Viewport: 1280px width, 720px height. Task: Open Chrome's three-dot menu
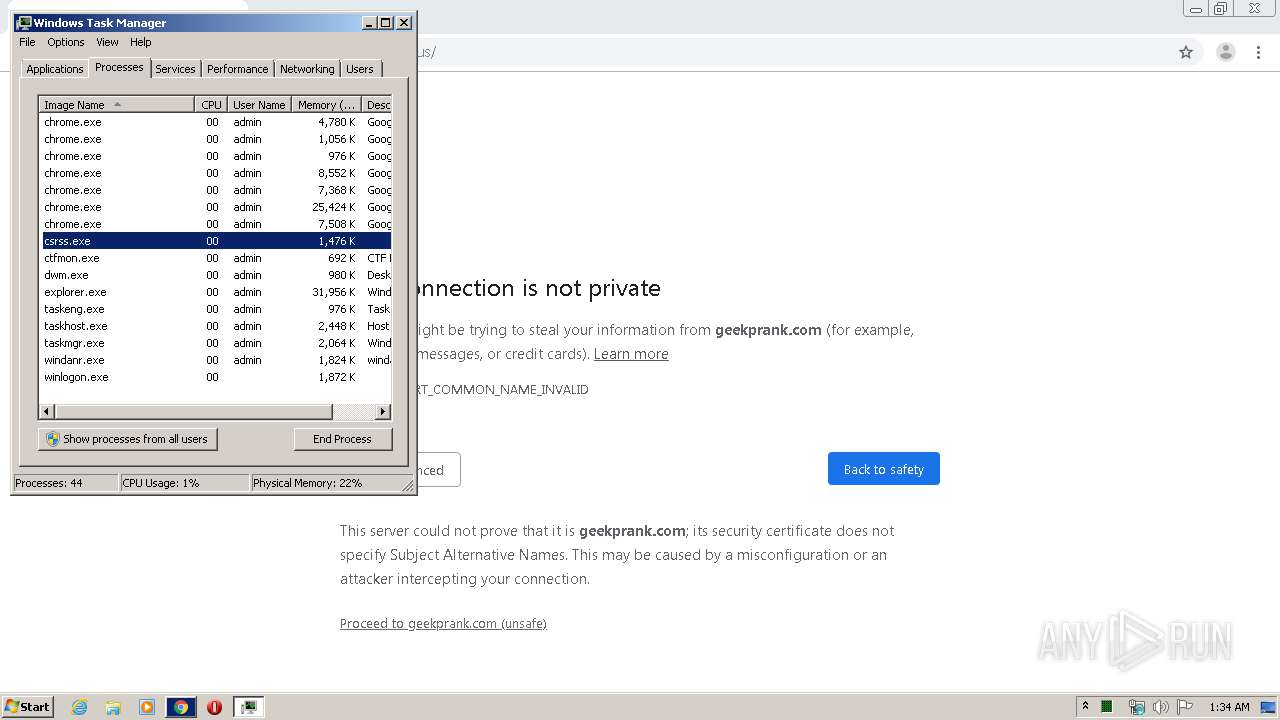(1259, 52)
